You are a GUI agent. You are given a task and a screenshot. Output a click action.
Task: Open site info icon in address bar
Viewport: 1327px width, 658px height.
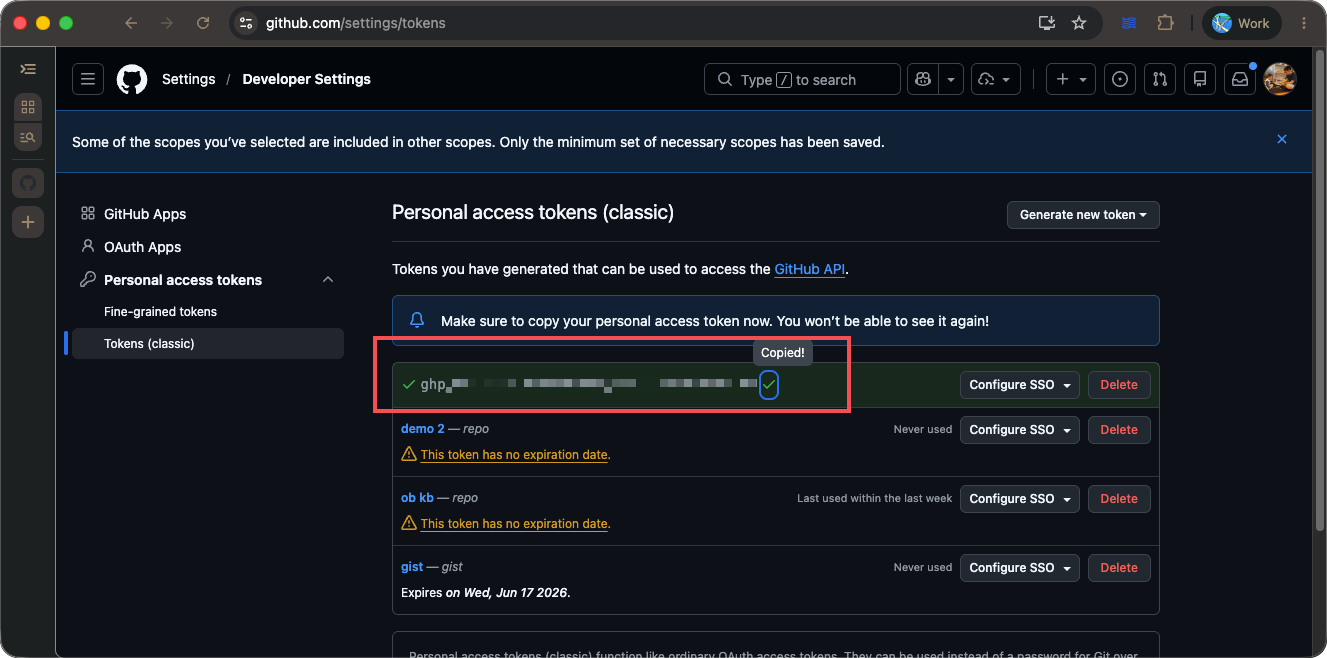pos(248,23)
